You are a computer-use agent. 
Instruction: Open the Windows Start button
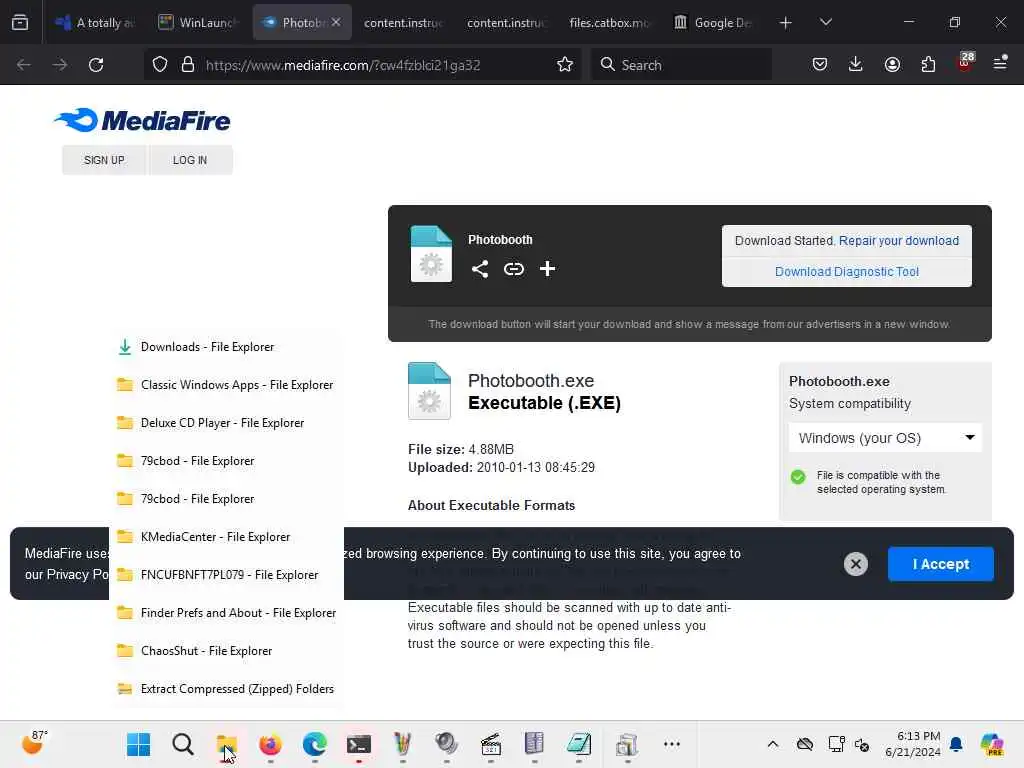(138, 744)
